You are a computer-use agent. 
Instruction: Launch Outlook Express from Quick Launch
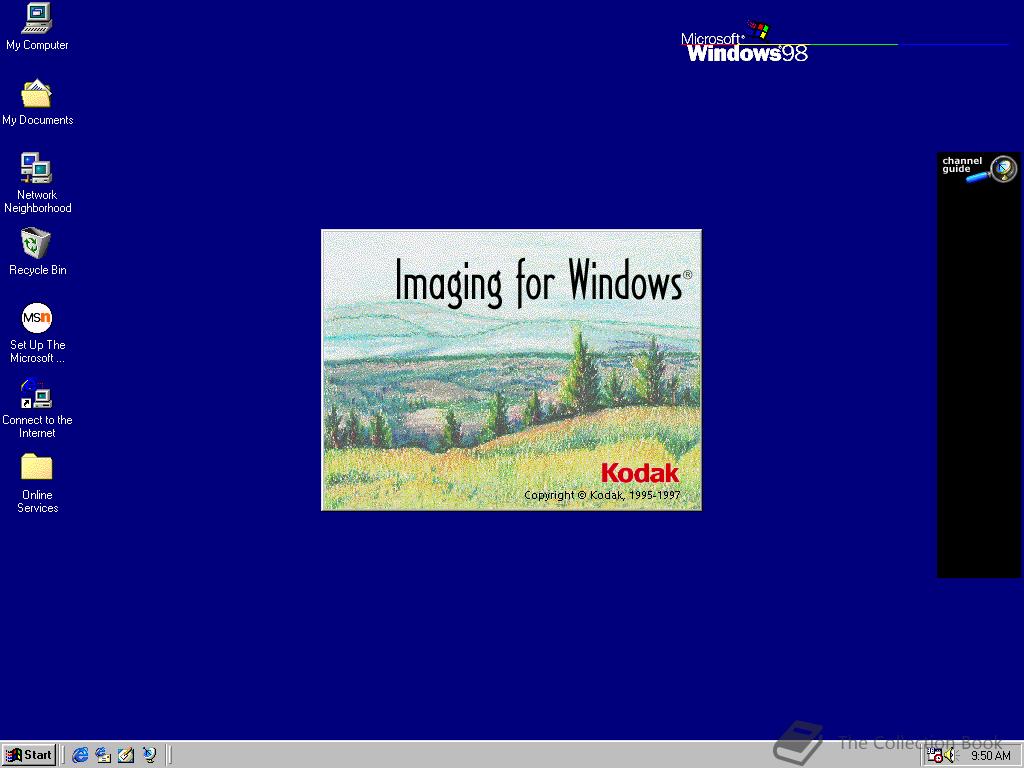tap(103, 756)
